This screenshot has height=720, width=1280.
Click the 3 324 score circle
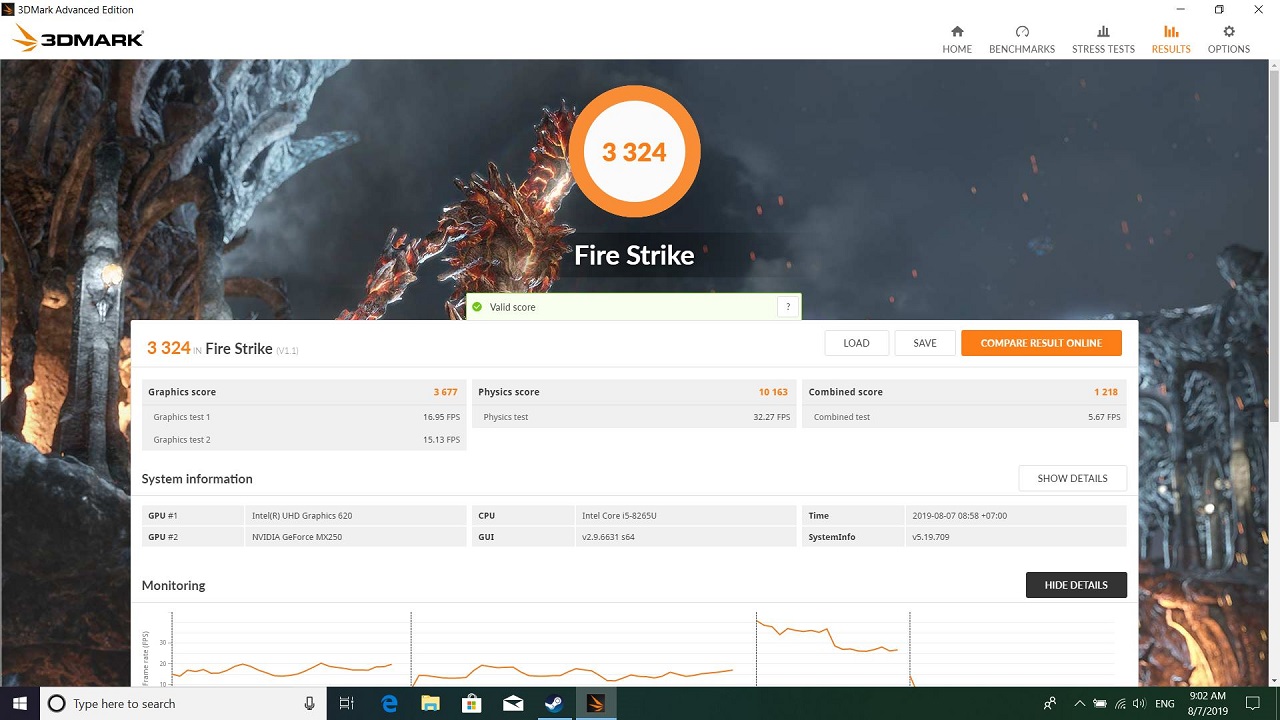click(x=634, y=152)
